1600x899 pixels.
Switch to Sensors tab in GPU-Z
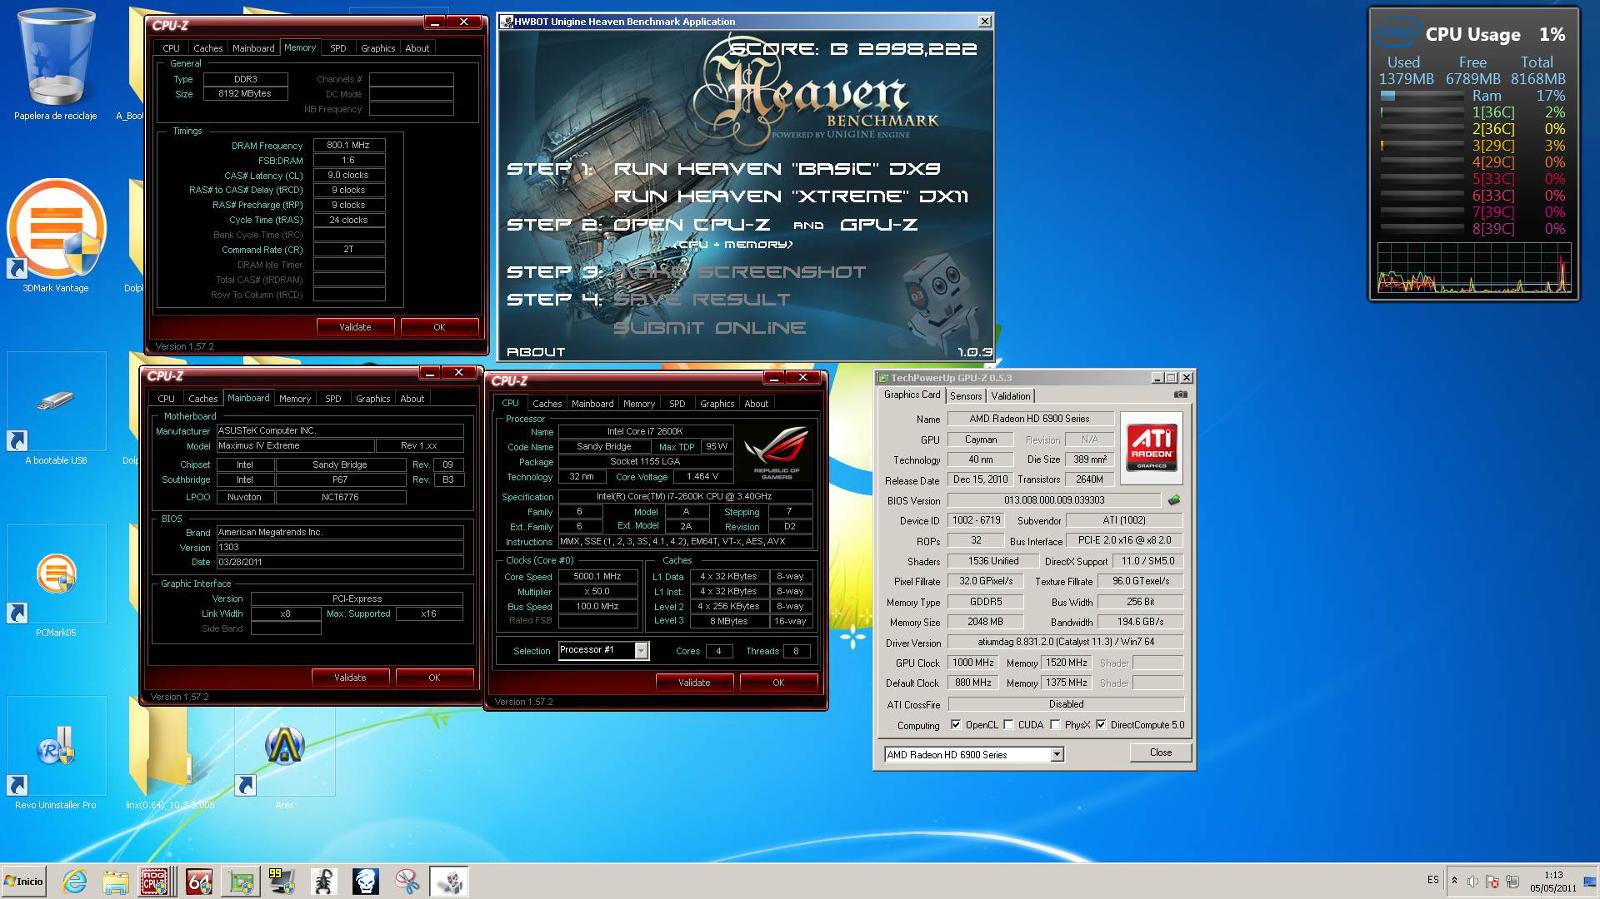(x=966, y=396)
